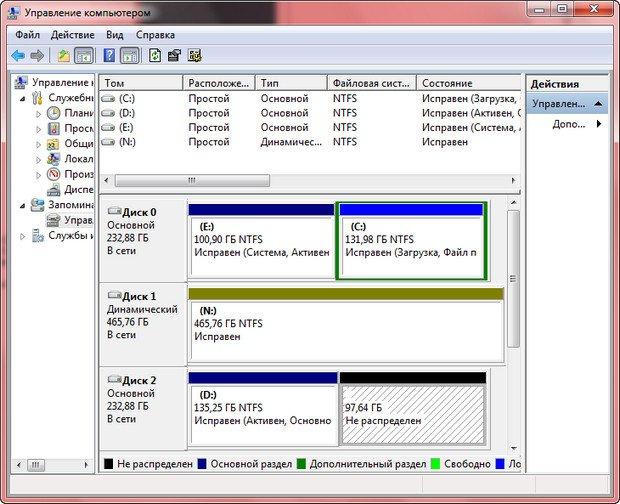Viewport: 620px width, 504px height.
Task: Select the (C:) 131,98 ГБ partition
Action: tap(411, 240)
